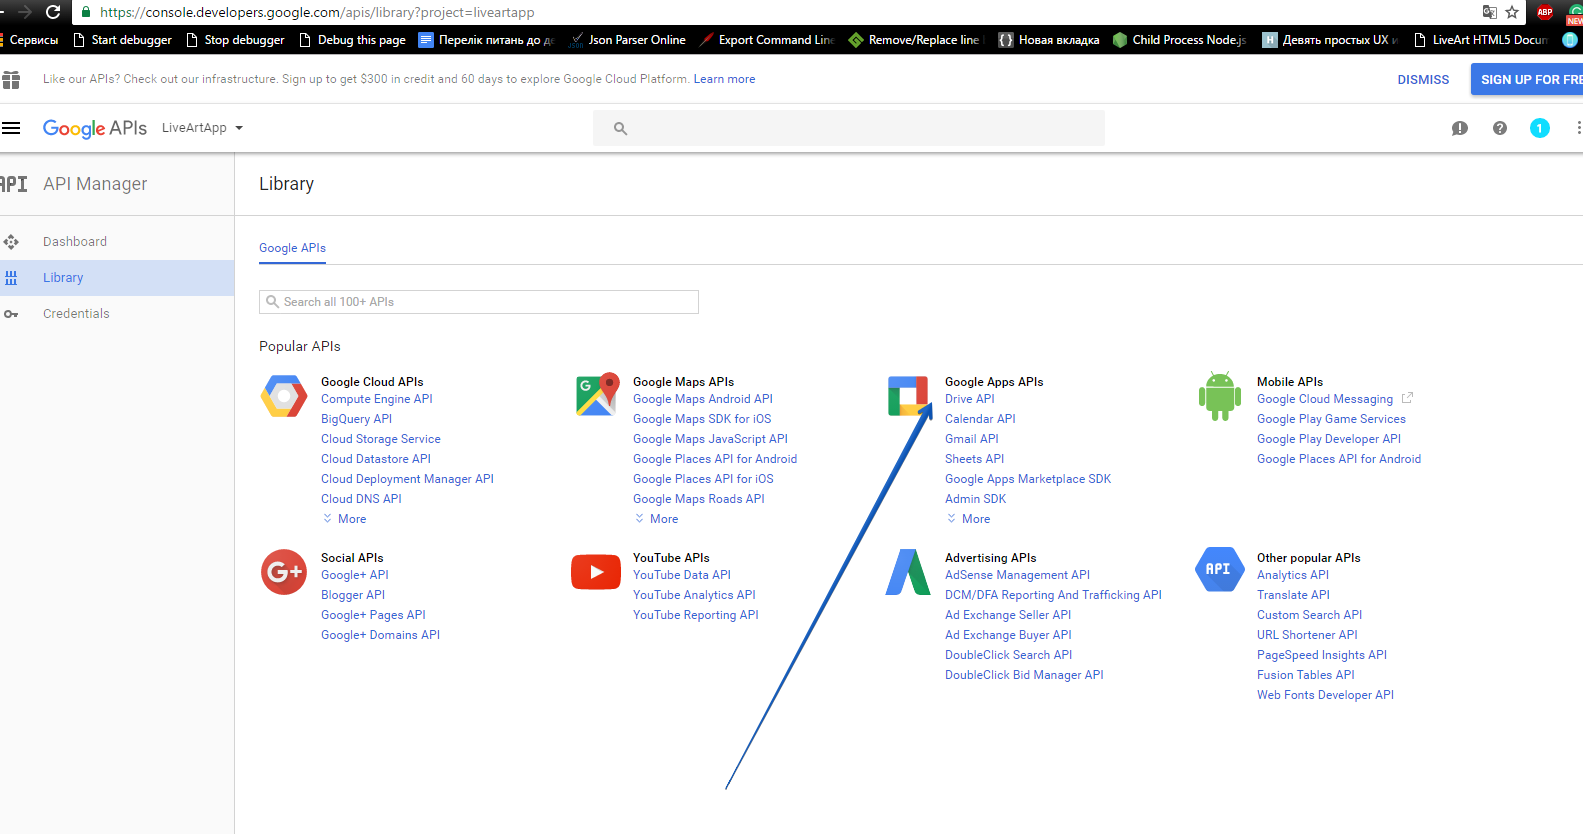Open Cloud Storage Service link
This screenshot has width=1583, height=834.
(x=381, y=439)
